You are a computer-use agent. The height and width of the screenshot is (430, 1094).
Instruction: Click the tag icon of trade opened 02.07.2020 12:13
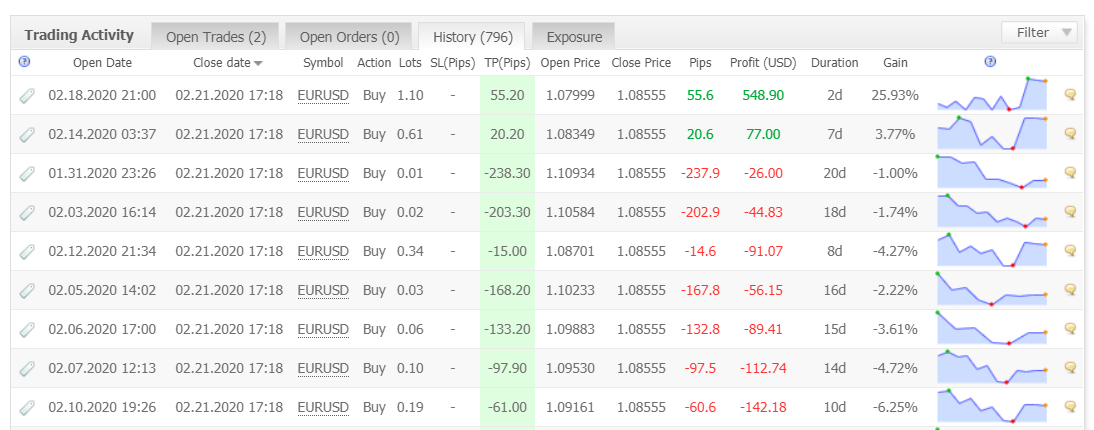click(x=26, y=369)
